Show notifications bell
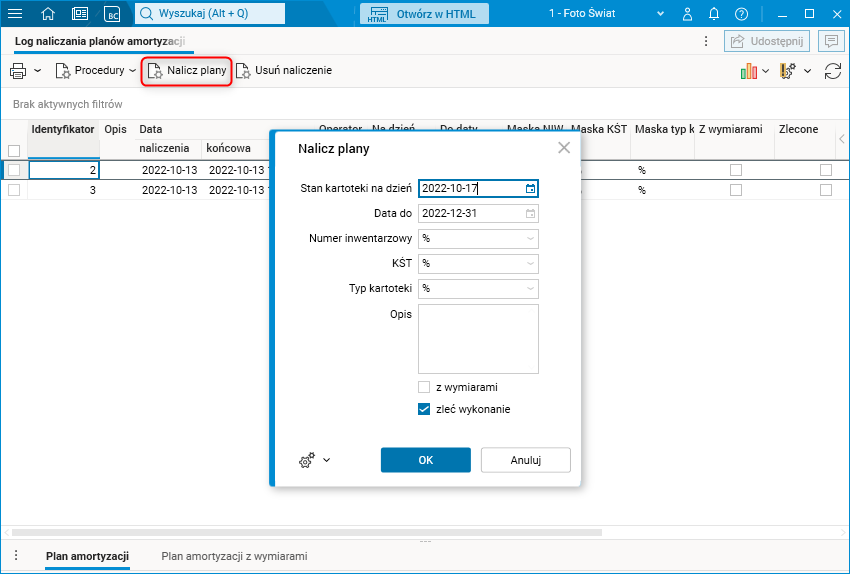Screen dimensions: 850x574 (714, 14)
